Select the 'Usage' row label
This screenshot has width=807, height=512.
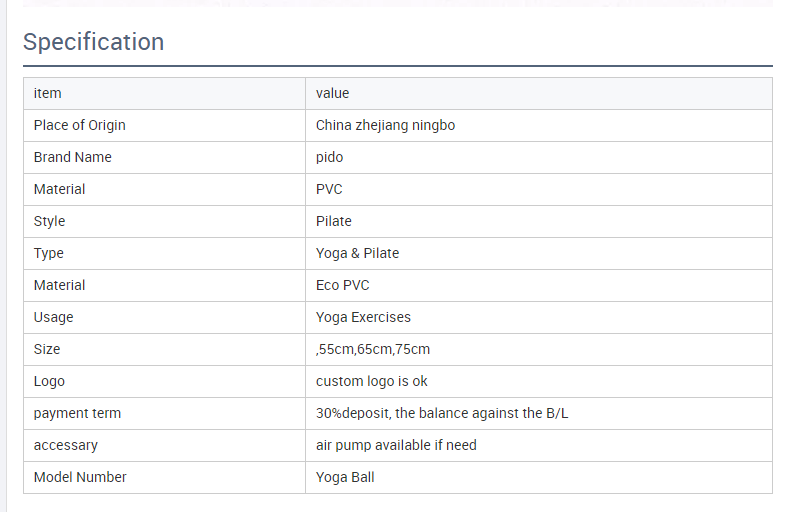(54, 317)
